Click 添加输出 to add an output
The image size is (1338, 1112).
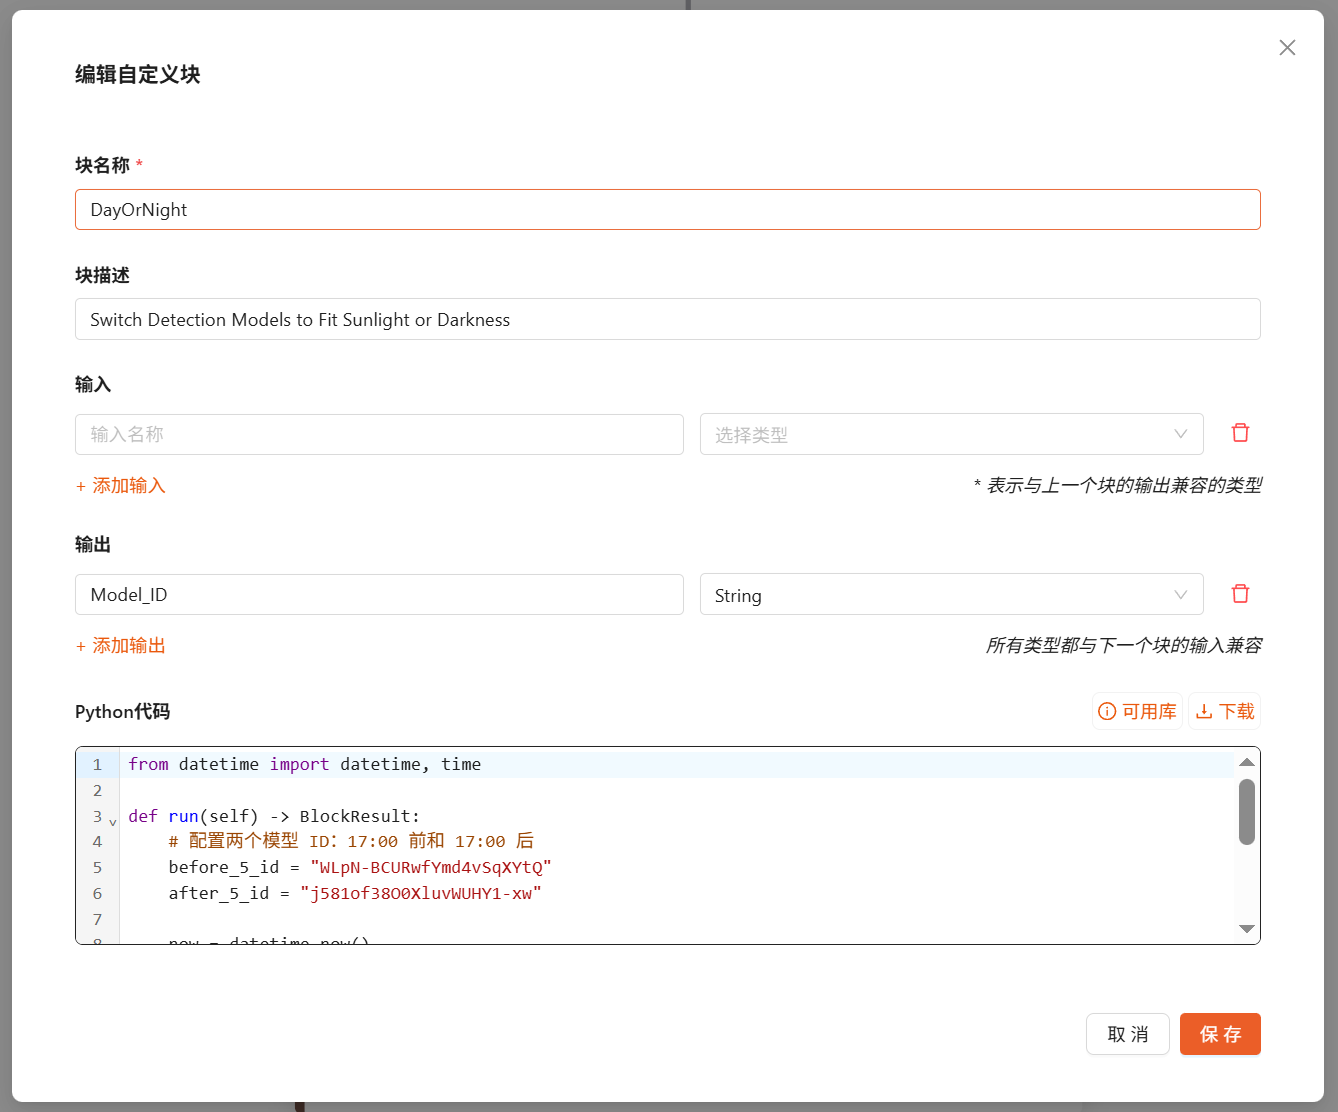121,646
